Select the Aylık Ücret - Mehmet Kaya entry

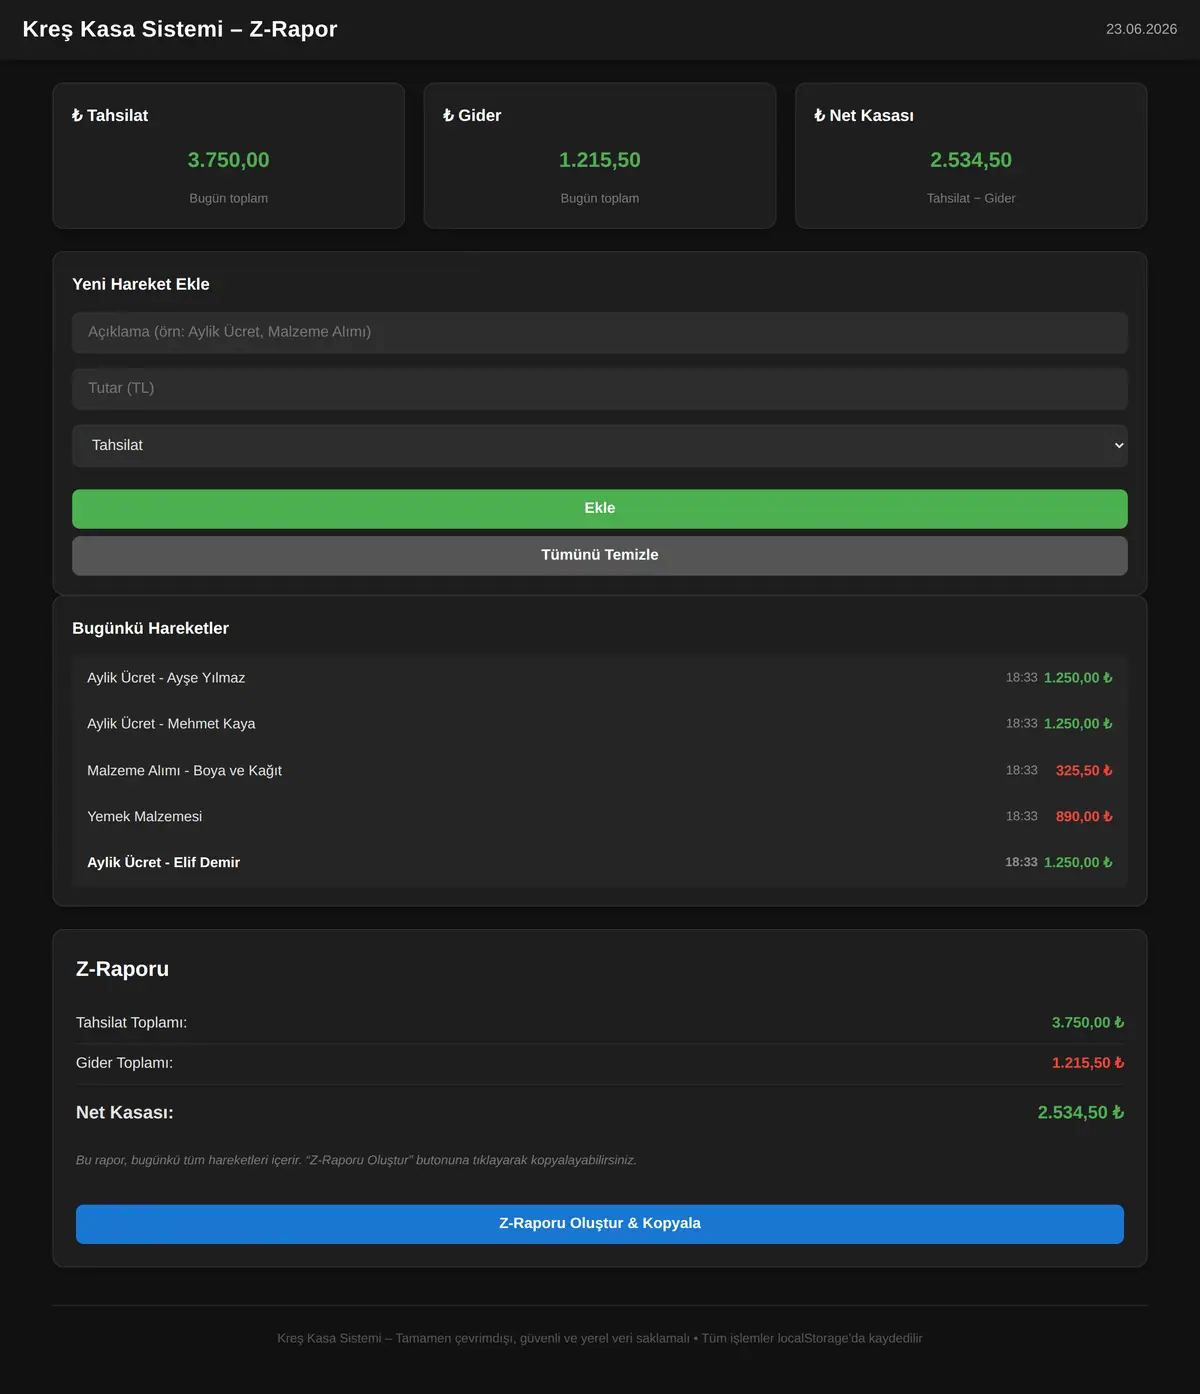600,724
